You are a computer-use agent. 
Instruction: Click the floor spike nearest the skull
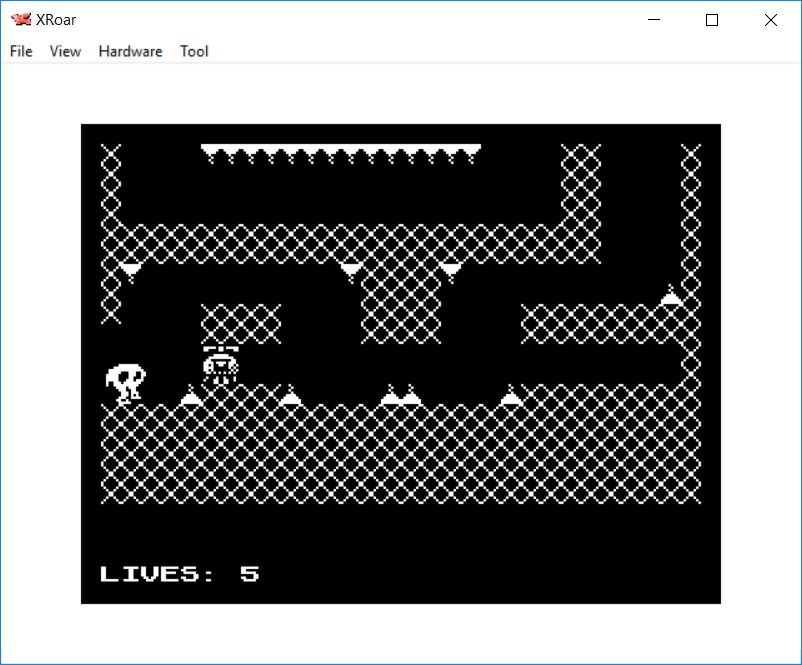tap(190, 397)
